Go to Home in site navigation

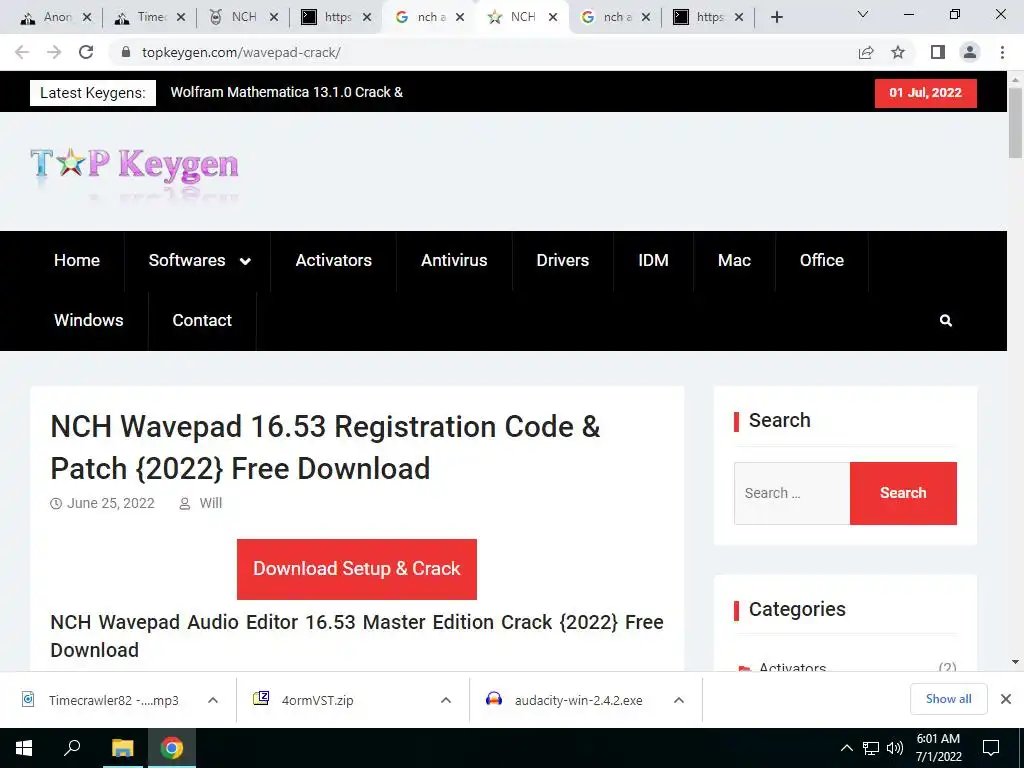point(76,261)
